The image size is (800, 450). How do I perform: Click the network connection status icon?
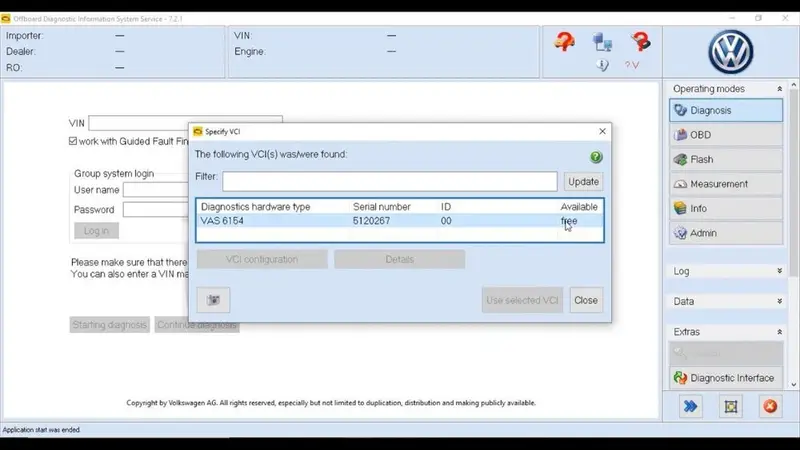tap(602, 42)
